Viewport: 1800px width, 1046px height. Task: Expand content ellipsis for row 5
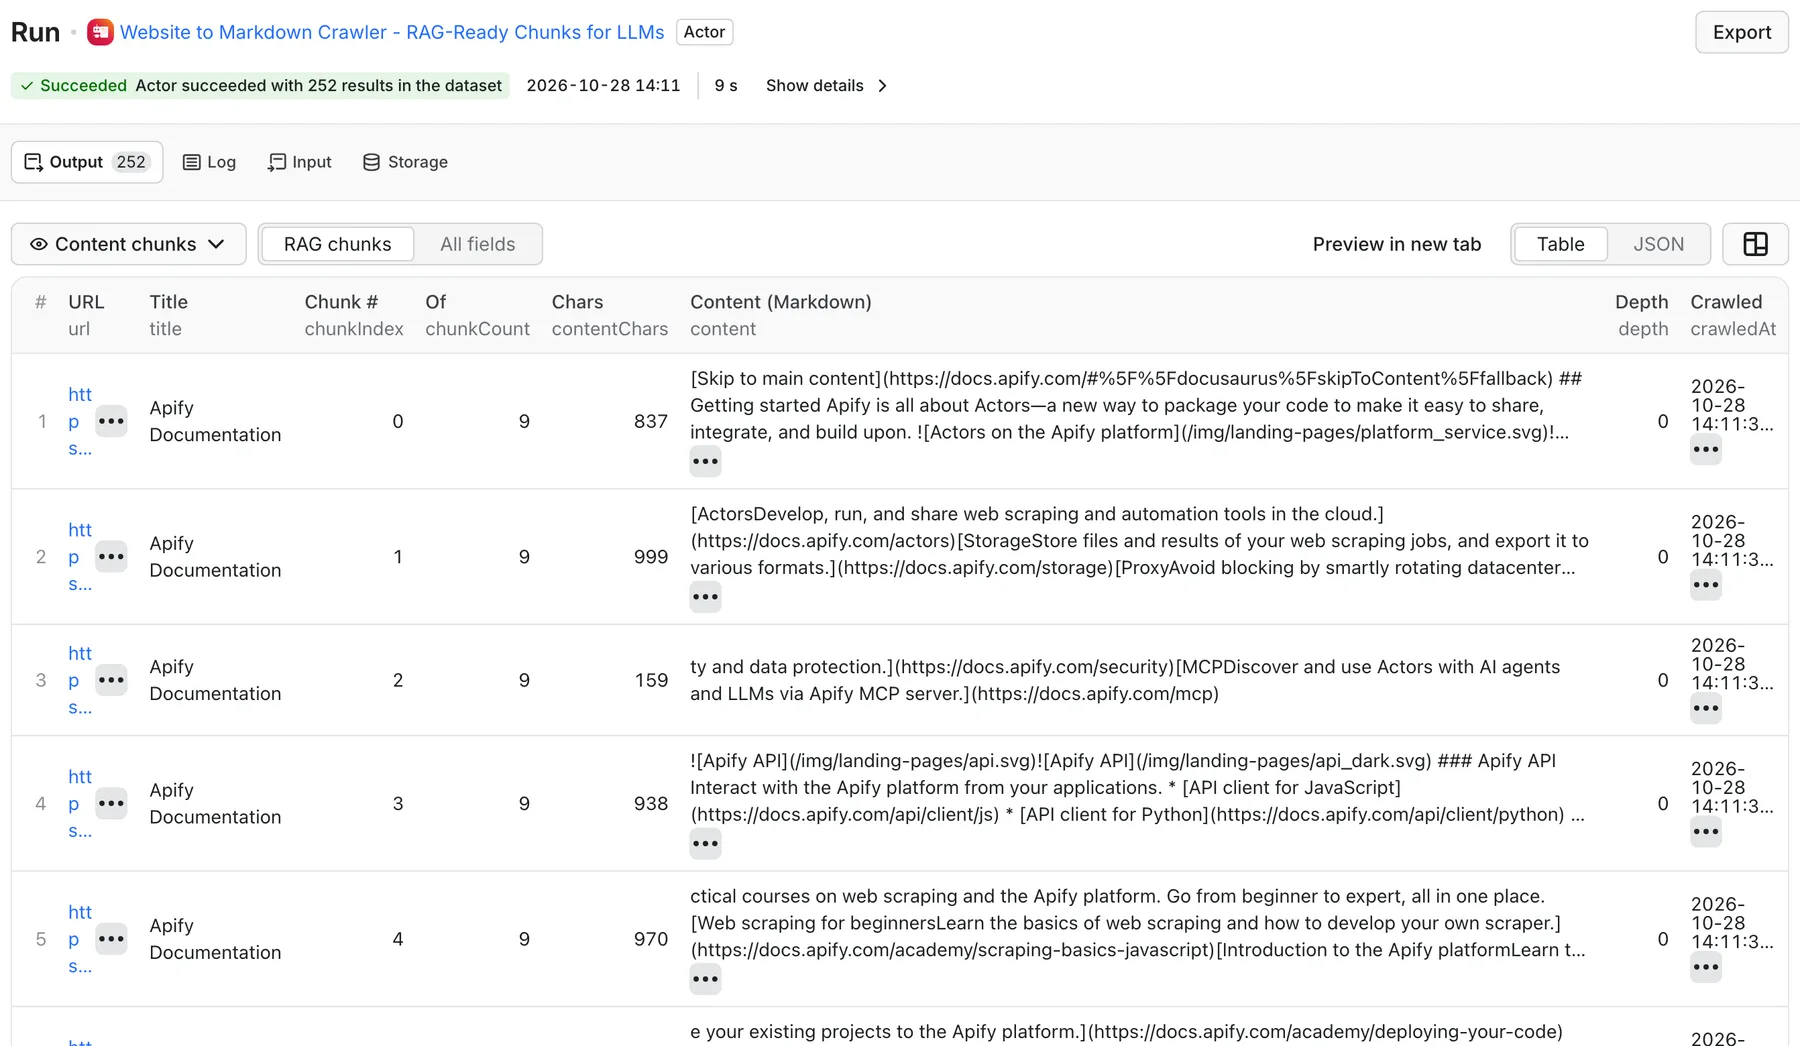click(705, 979)
